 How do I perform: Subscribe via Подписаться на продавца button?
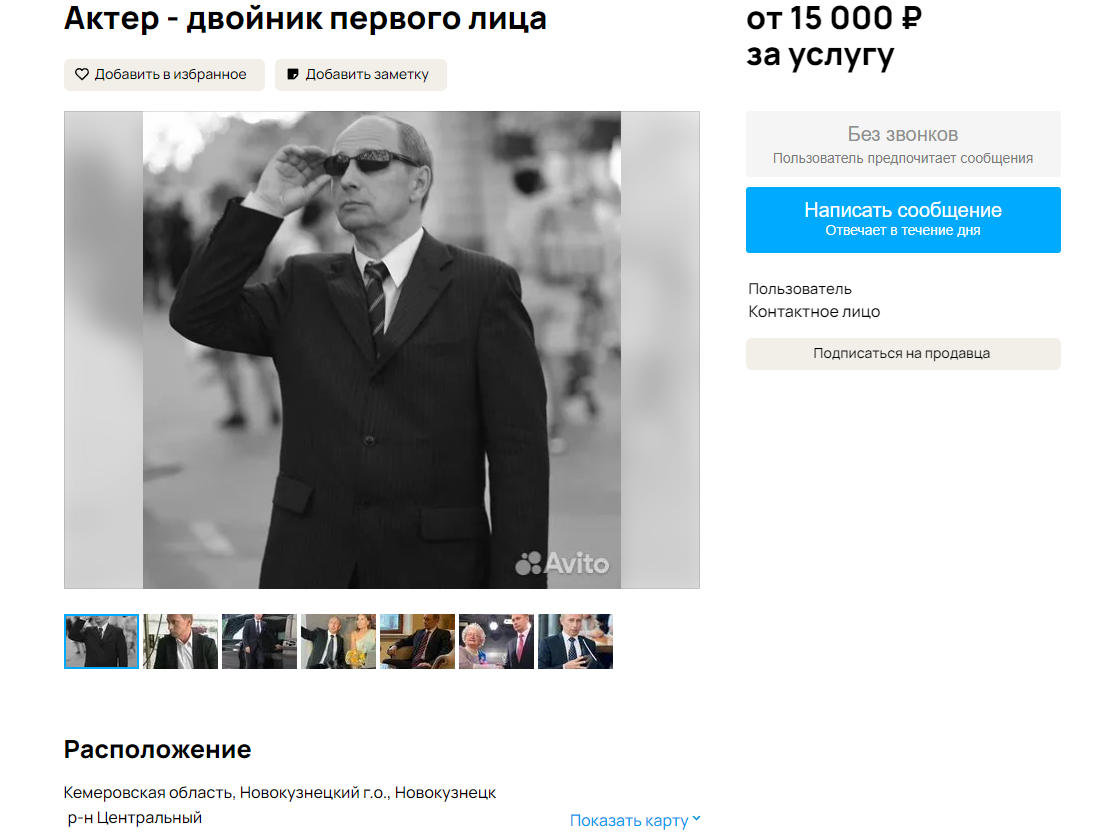tap(903, 354)
